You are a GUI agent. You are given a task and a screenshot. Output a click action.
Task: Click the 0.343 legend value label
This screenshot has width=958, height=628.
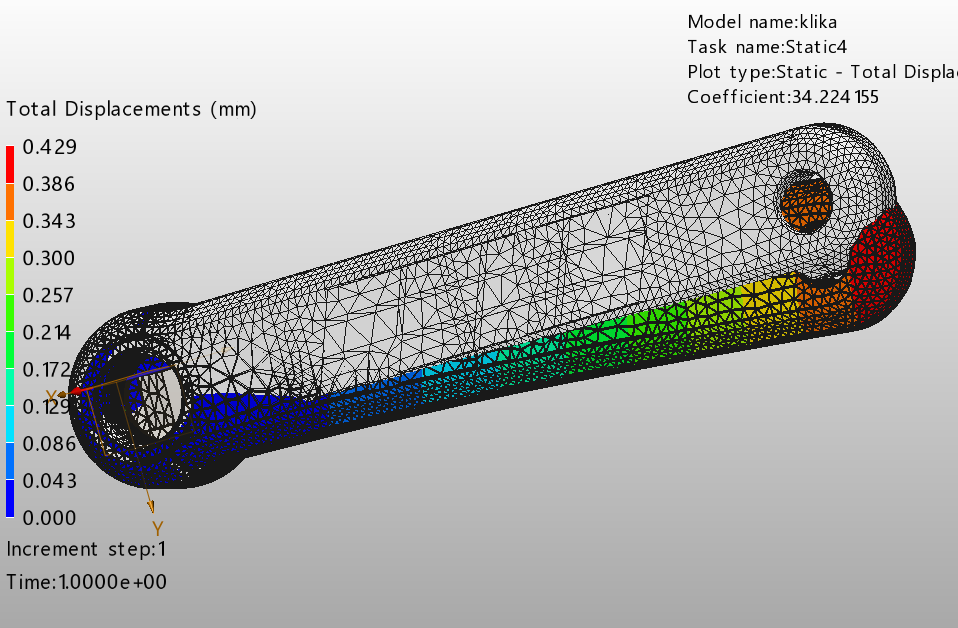pyautogui.click(x=43, y=221)
